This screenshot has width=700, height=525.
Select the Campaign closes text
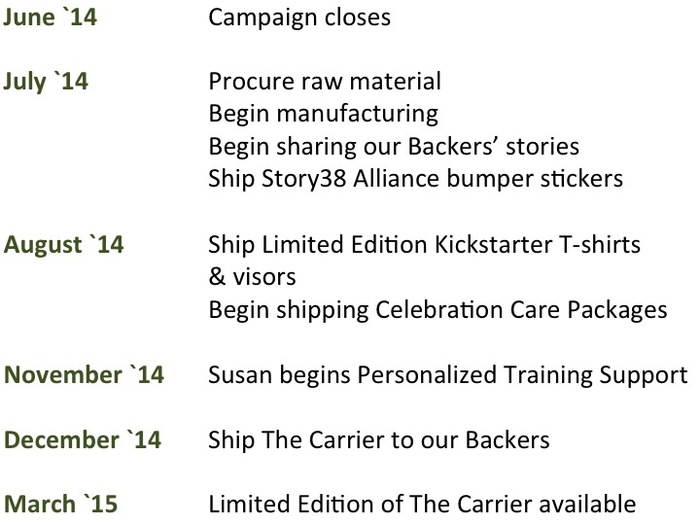299,19
